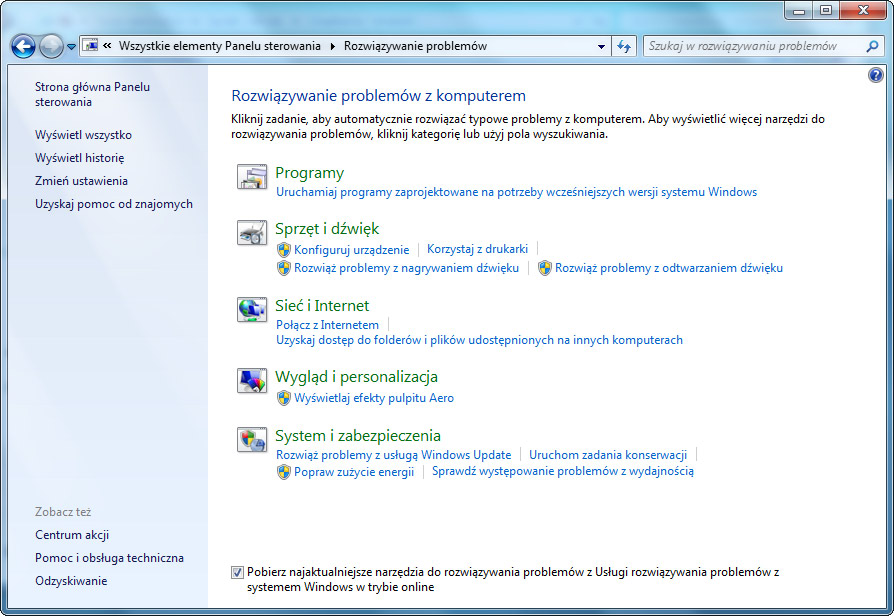The height and width of the screenshot is (616, 894).
Task: Click 'Rozwiąż problemy z odtwarzaniem dźwięku'
Action: click(669, 268)
